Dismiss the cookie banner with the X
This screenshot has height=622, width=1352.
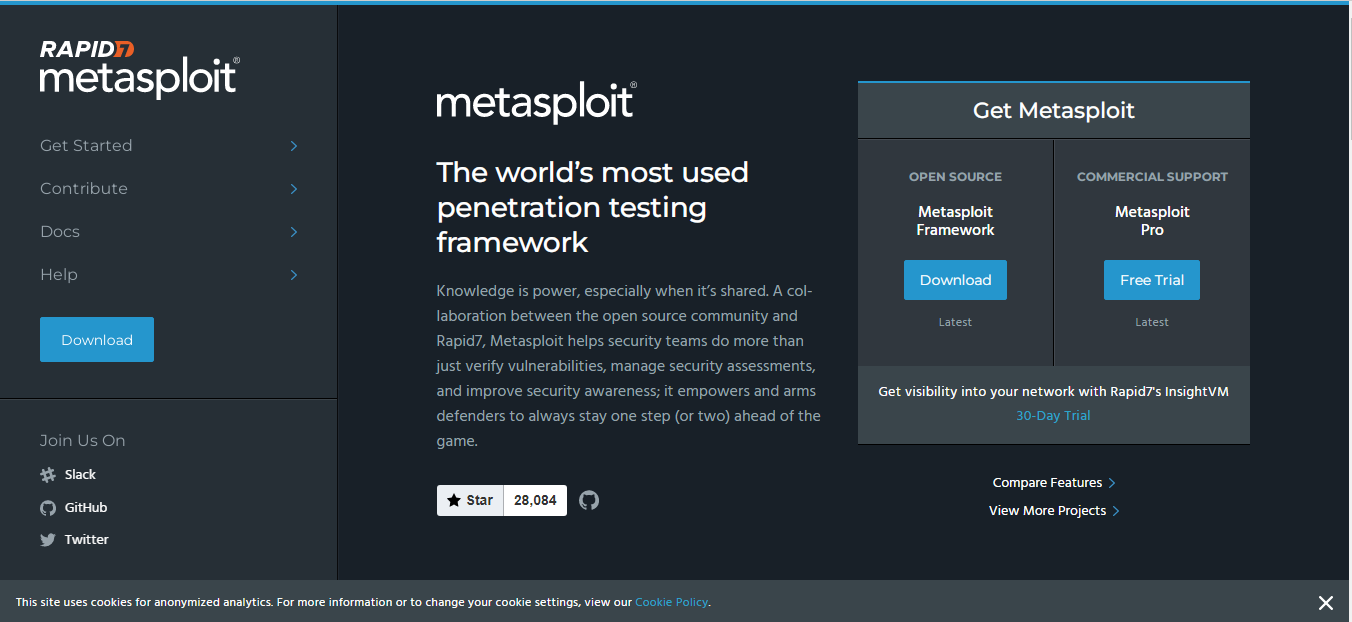coord(1325,602)
